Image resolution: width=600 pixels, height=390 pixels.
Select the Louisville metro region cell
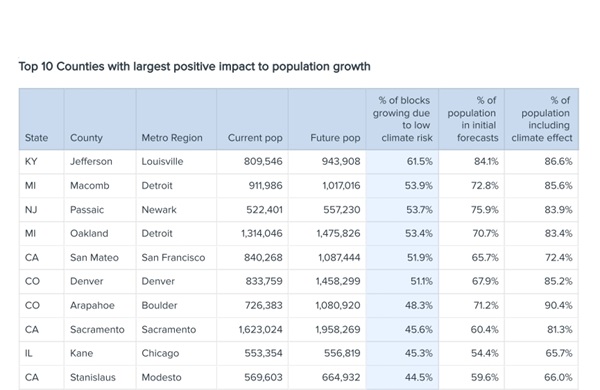[162, 162]
